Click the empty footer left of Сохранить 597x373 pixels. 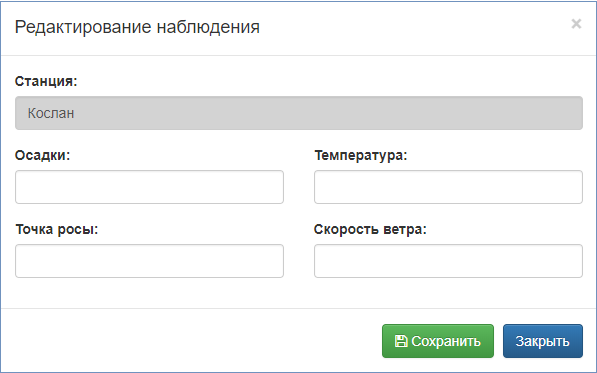click(190, 341)
